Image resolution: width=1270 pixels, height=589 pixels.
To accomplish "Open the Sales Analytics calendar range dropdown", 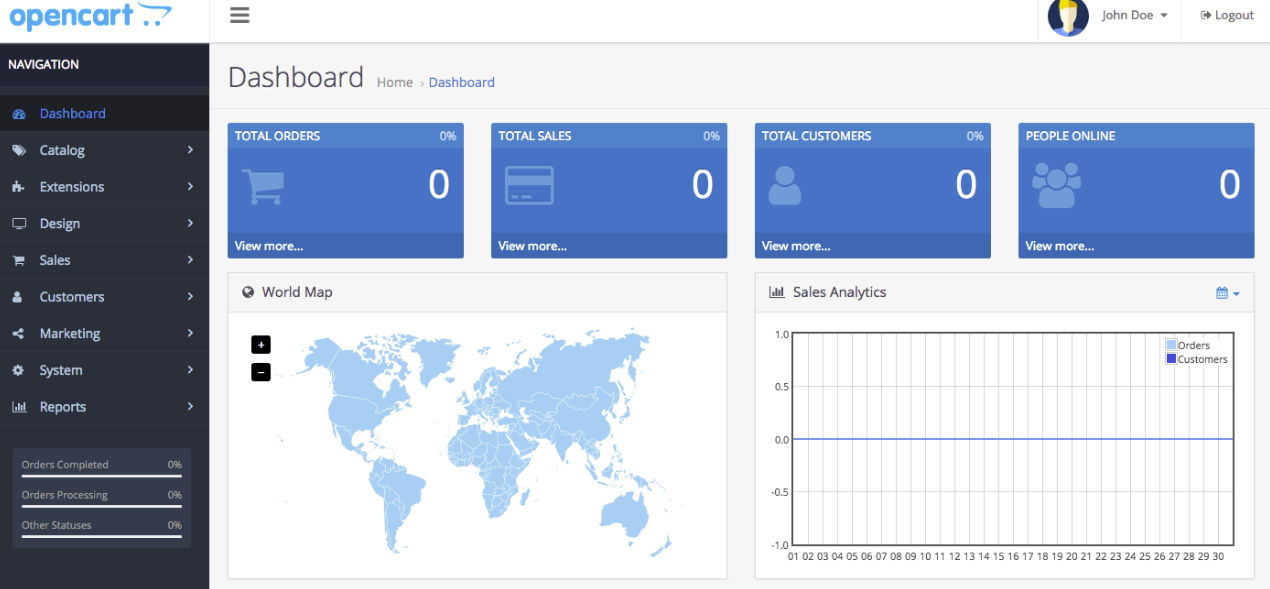I will click(x=1228, y=293).
